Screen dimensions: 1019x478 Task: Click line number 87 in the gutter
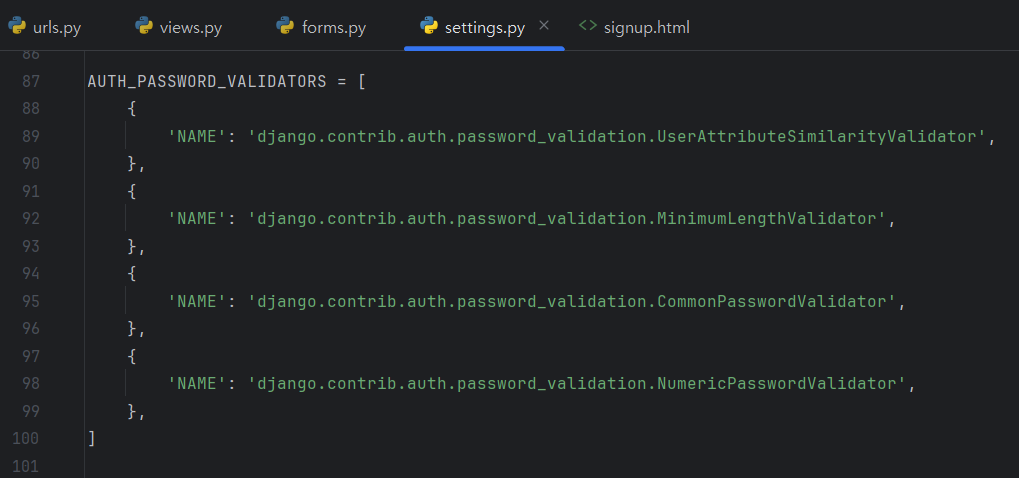tap(30, 82)
